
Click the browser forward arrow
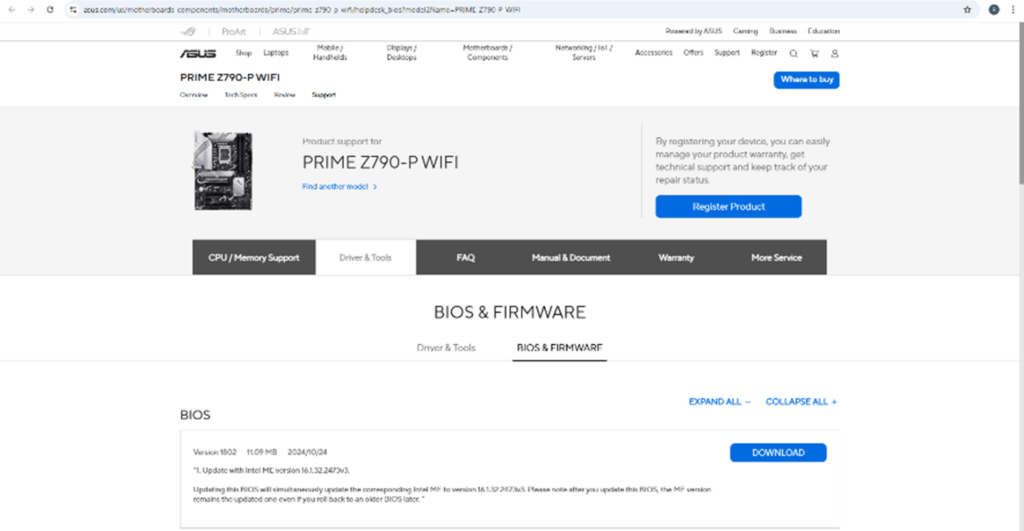click(31, 10)
